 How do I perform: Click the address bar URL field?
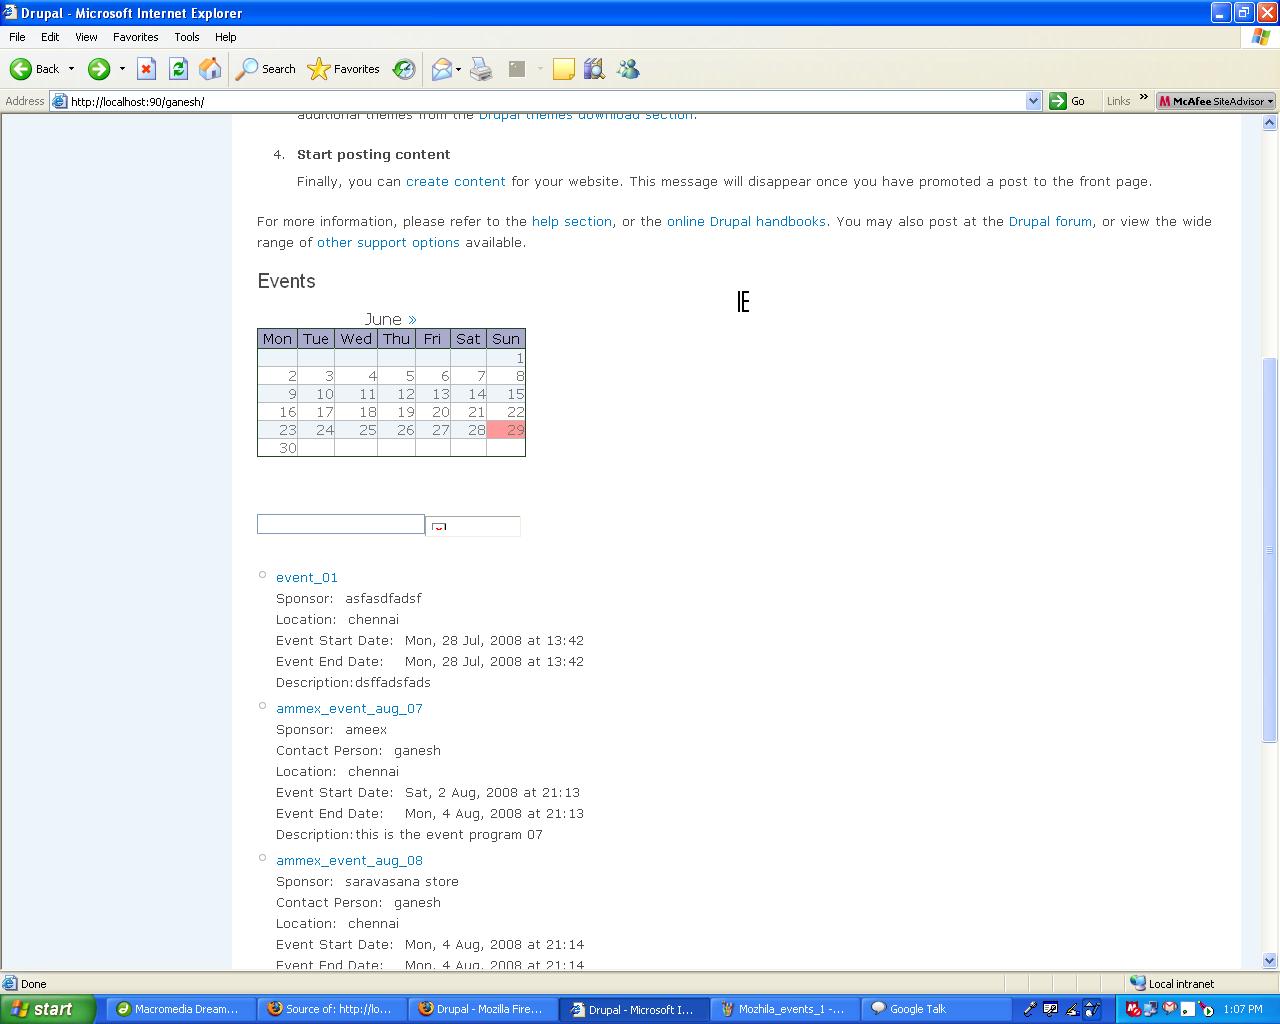[546, 101]
